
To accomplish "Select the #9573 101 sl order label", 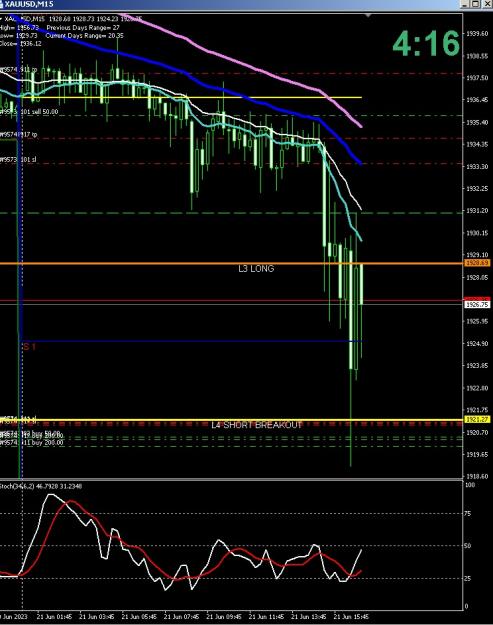I will tap(18, 159).
